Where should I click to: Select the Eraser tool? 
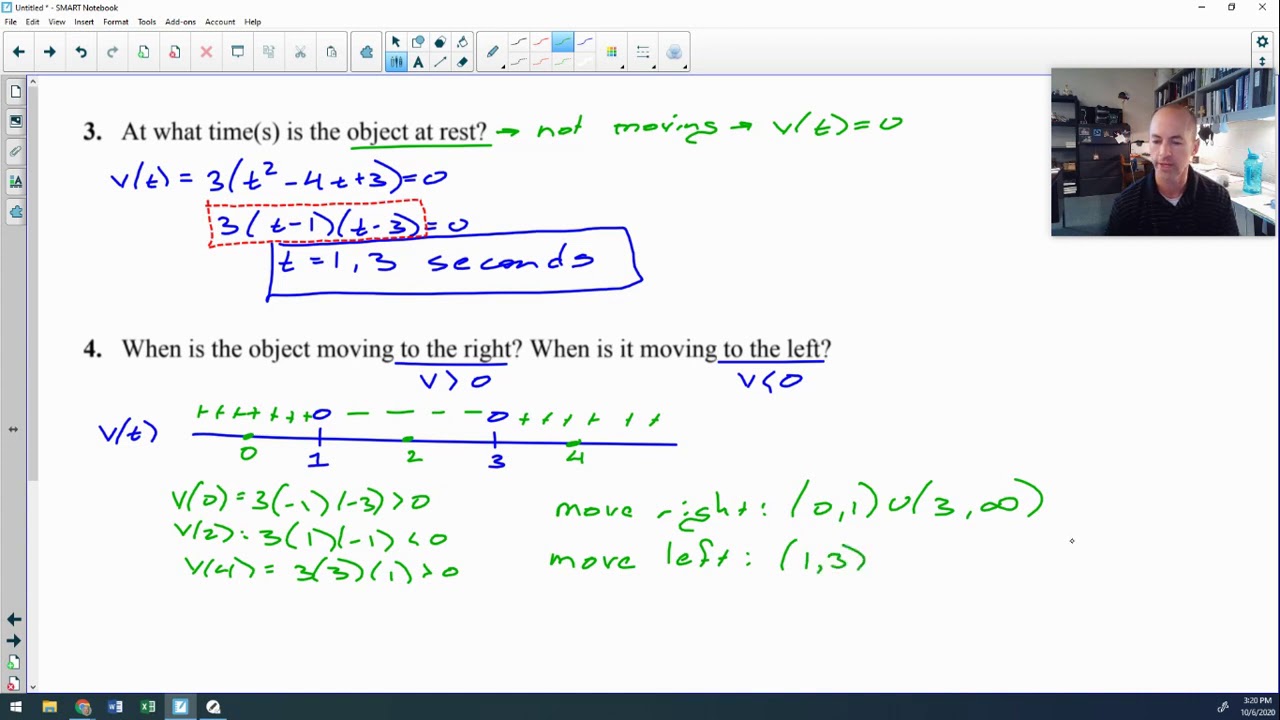point(462,62)
